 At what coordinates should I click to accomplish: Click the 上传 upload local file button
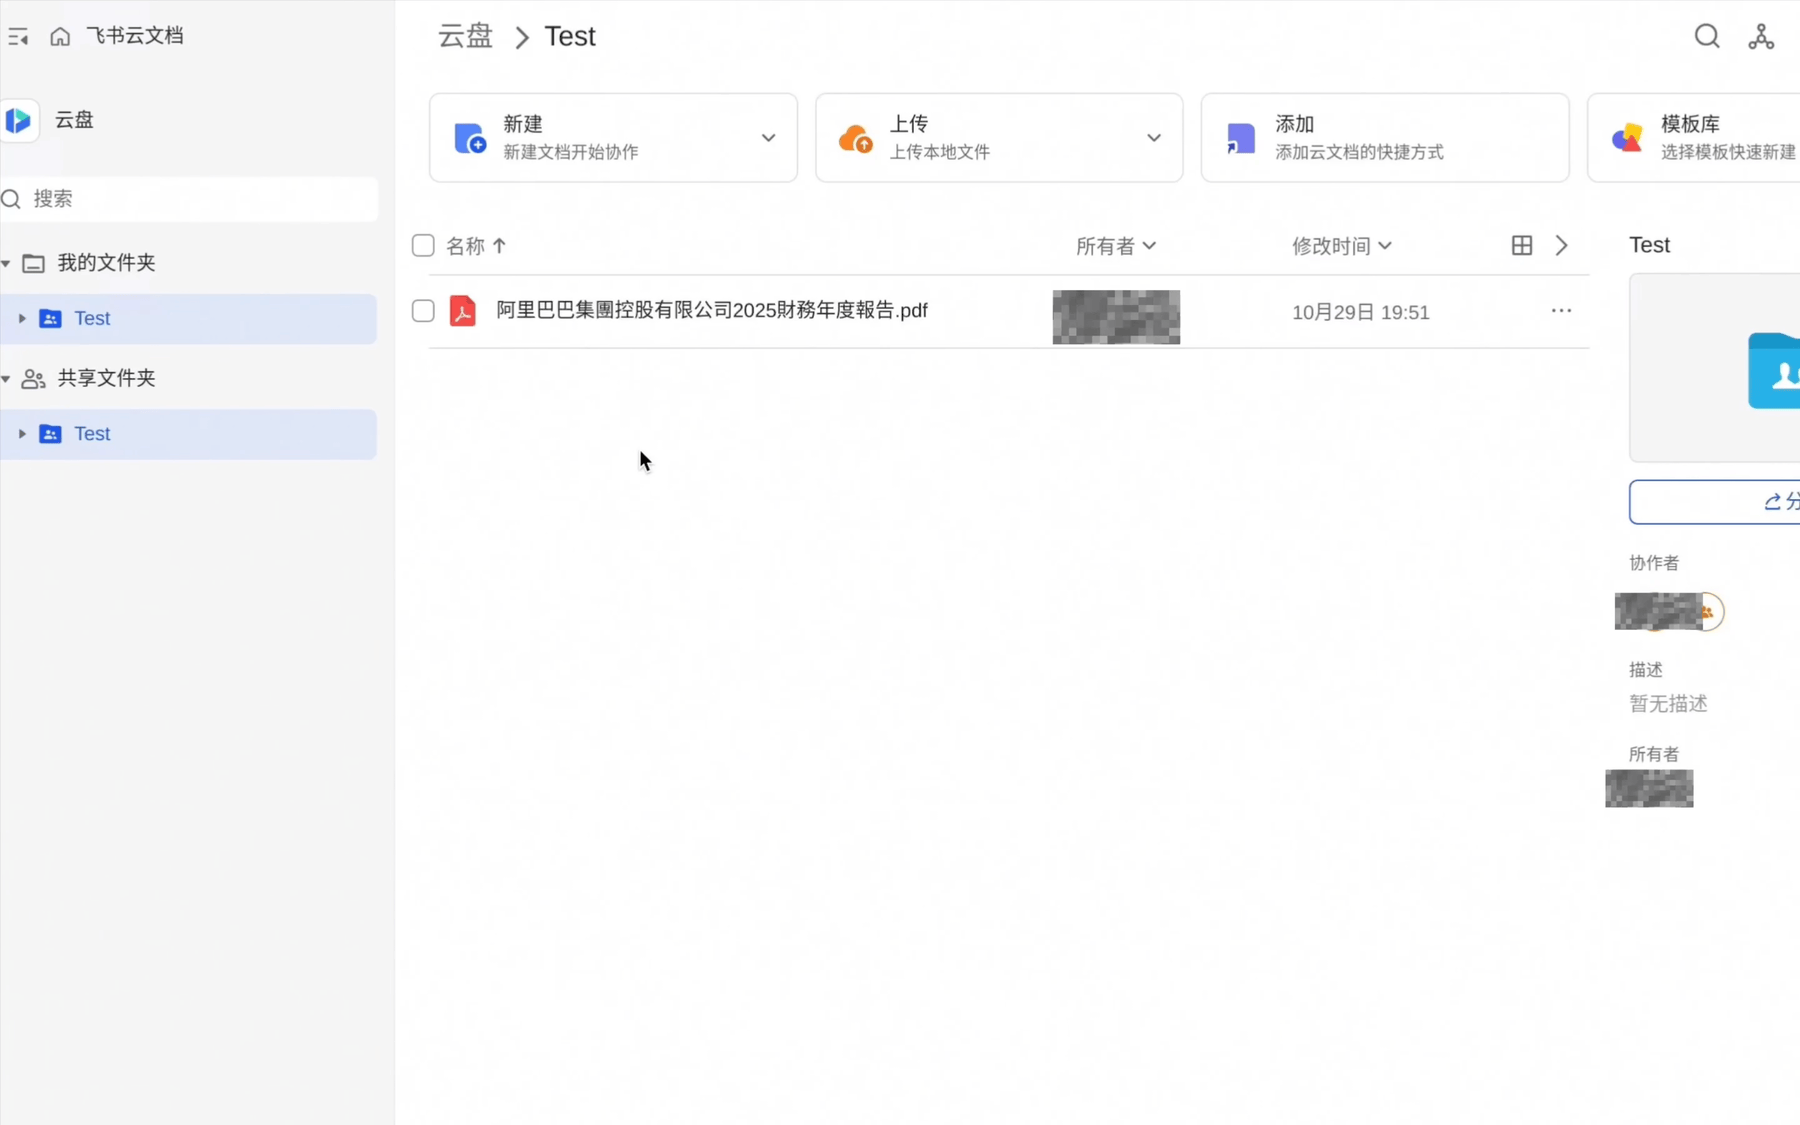coord(999,138)
